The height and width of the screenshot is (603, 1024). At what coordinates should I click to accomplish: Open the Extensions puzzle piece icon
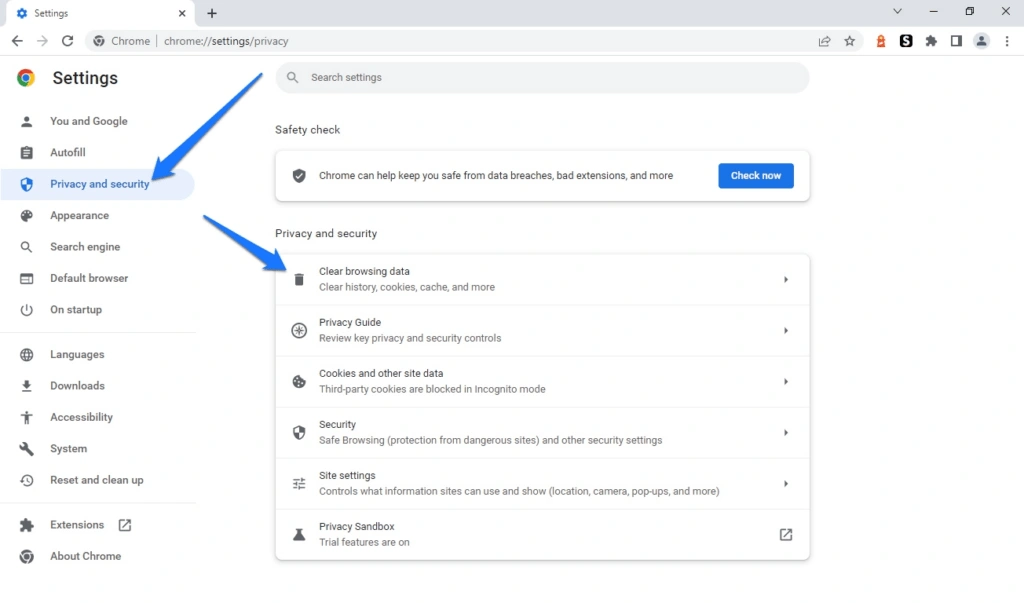(931, 41)
